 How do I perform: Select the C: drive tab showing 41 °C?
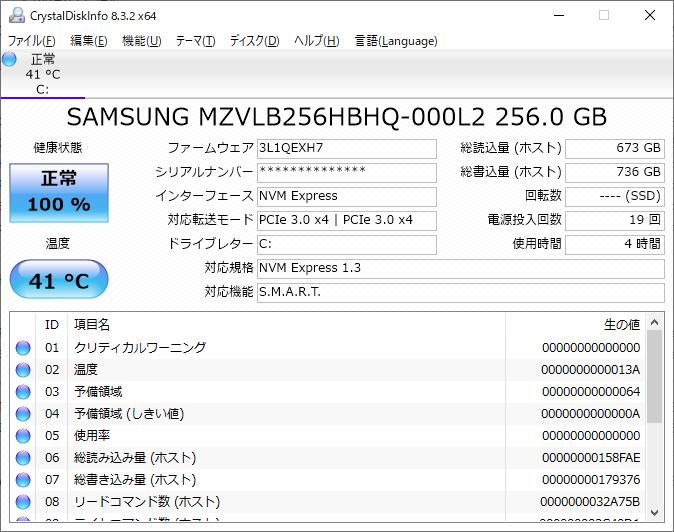tap(43, 74)
